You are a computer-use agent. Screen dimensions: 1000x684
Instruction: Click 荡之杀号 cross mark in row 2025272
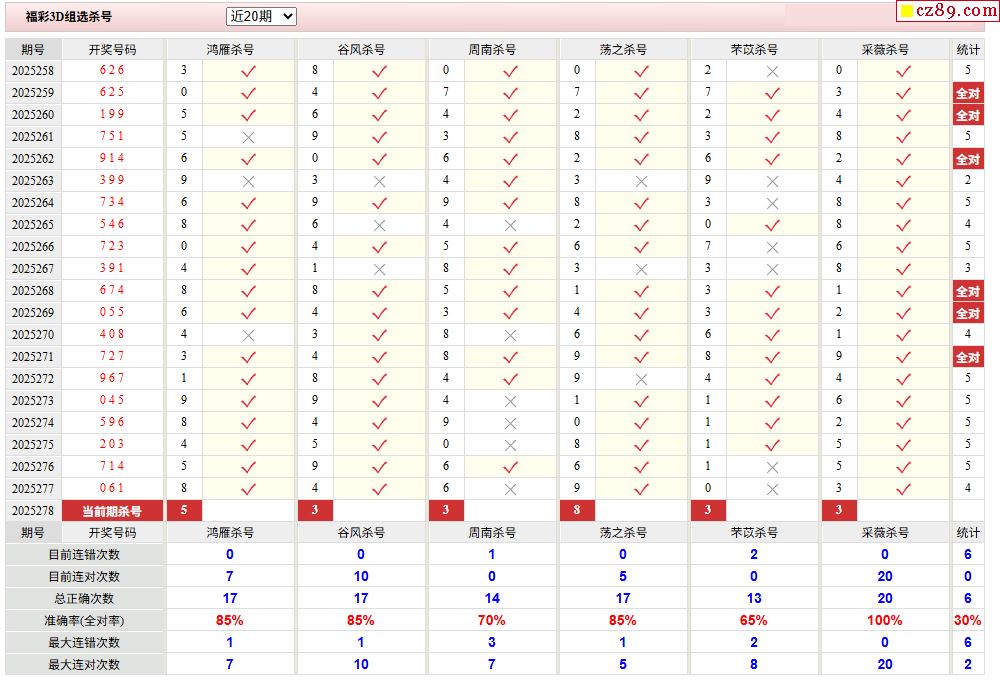point(641,379)
